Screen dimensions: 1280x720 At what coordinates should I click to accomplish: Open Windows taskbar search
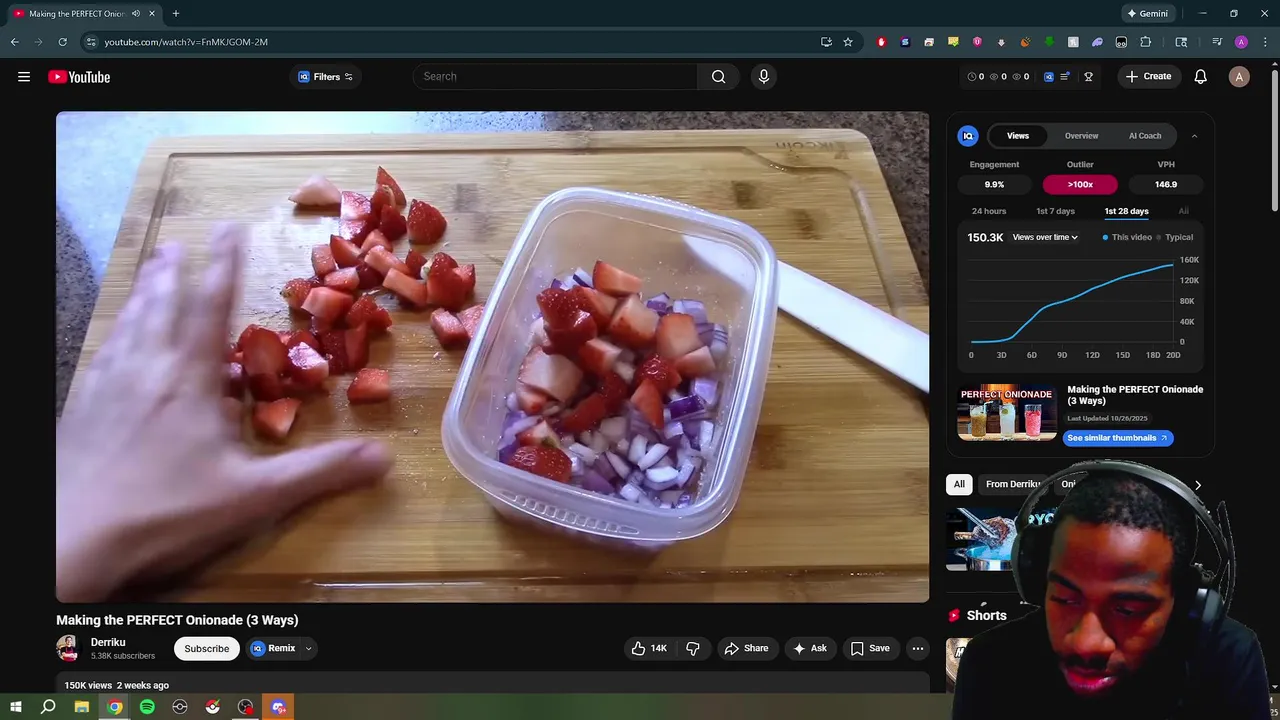coord(48,707)
